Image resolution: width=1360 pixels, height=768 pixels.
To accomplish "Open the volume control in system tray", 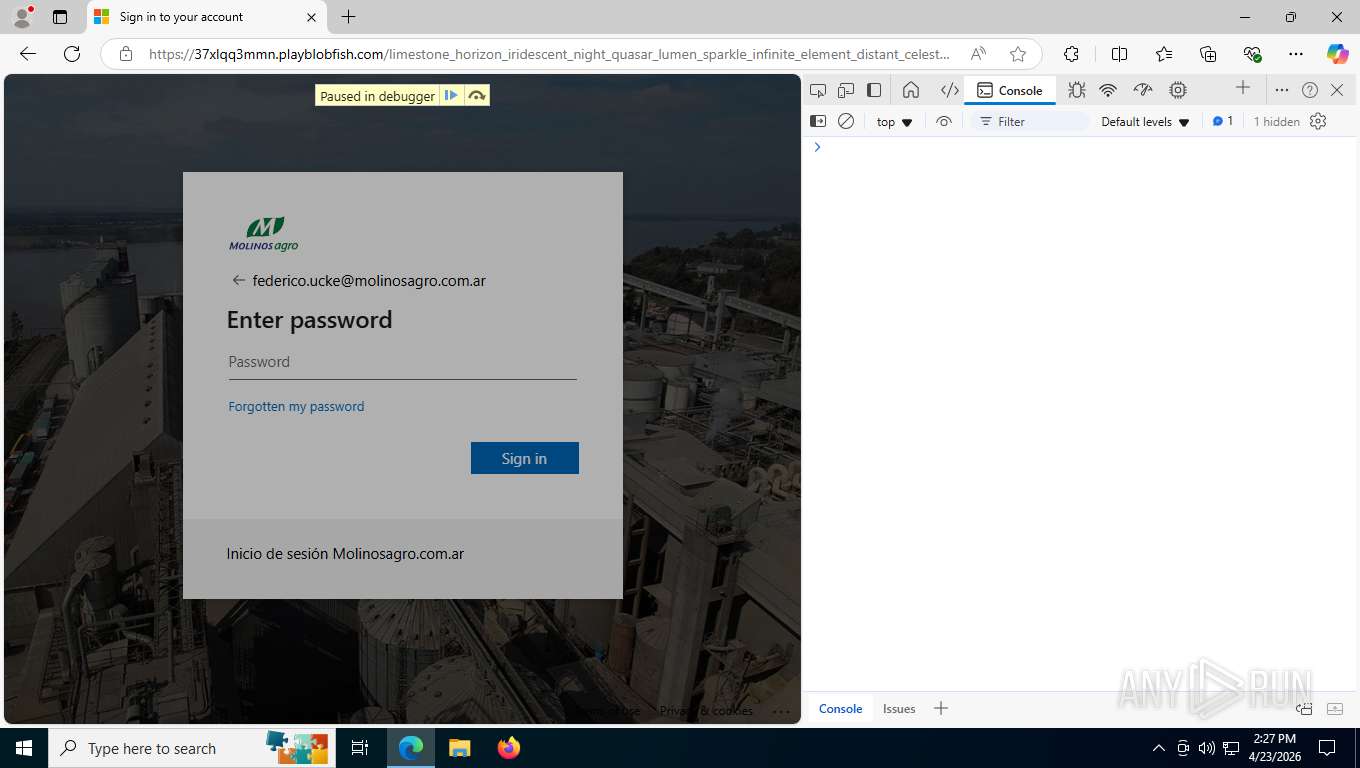I will (1207, 748).
